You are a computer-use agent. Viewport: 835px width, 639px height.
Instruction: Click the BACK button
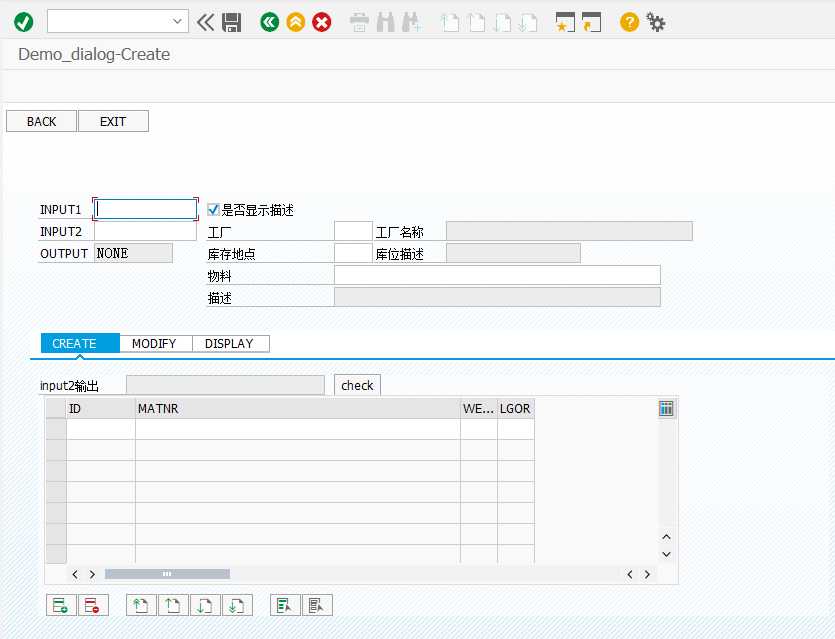pos(42,121)
